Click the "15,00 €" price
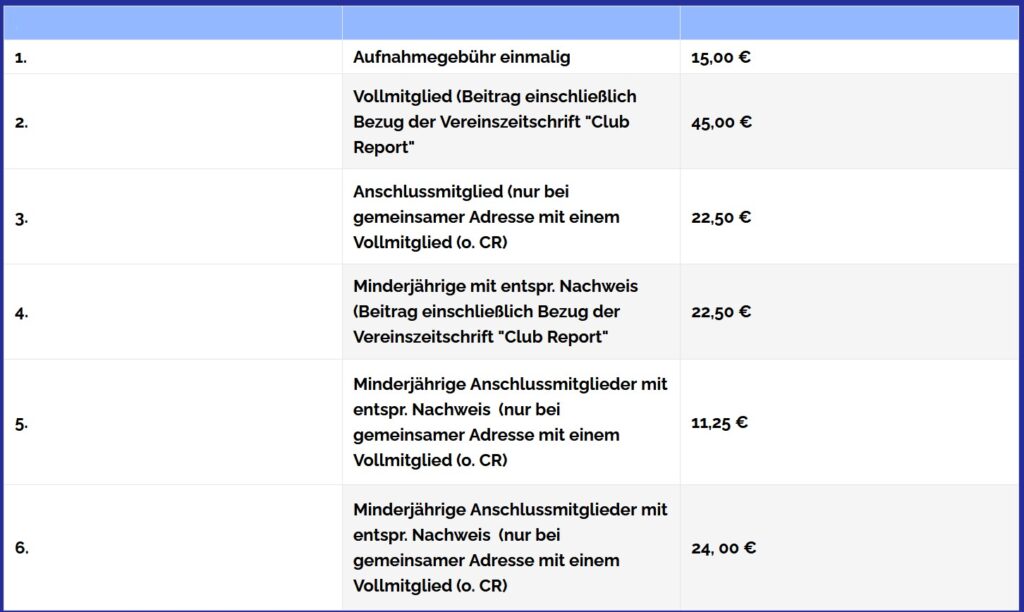 pos(720,57)
